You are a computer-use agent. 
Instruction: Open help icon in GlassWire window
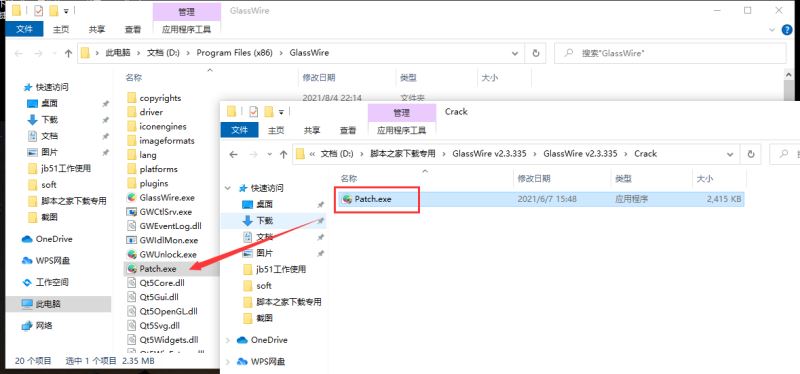pos(787,30)
